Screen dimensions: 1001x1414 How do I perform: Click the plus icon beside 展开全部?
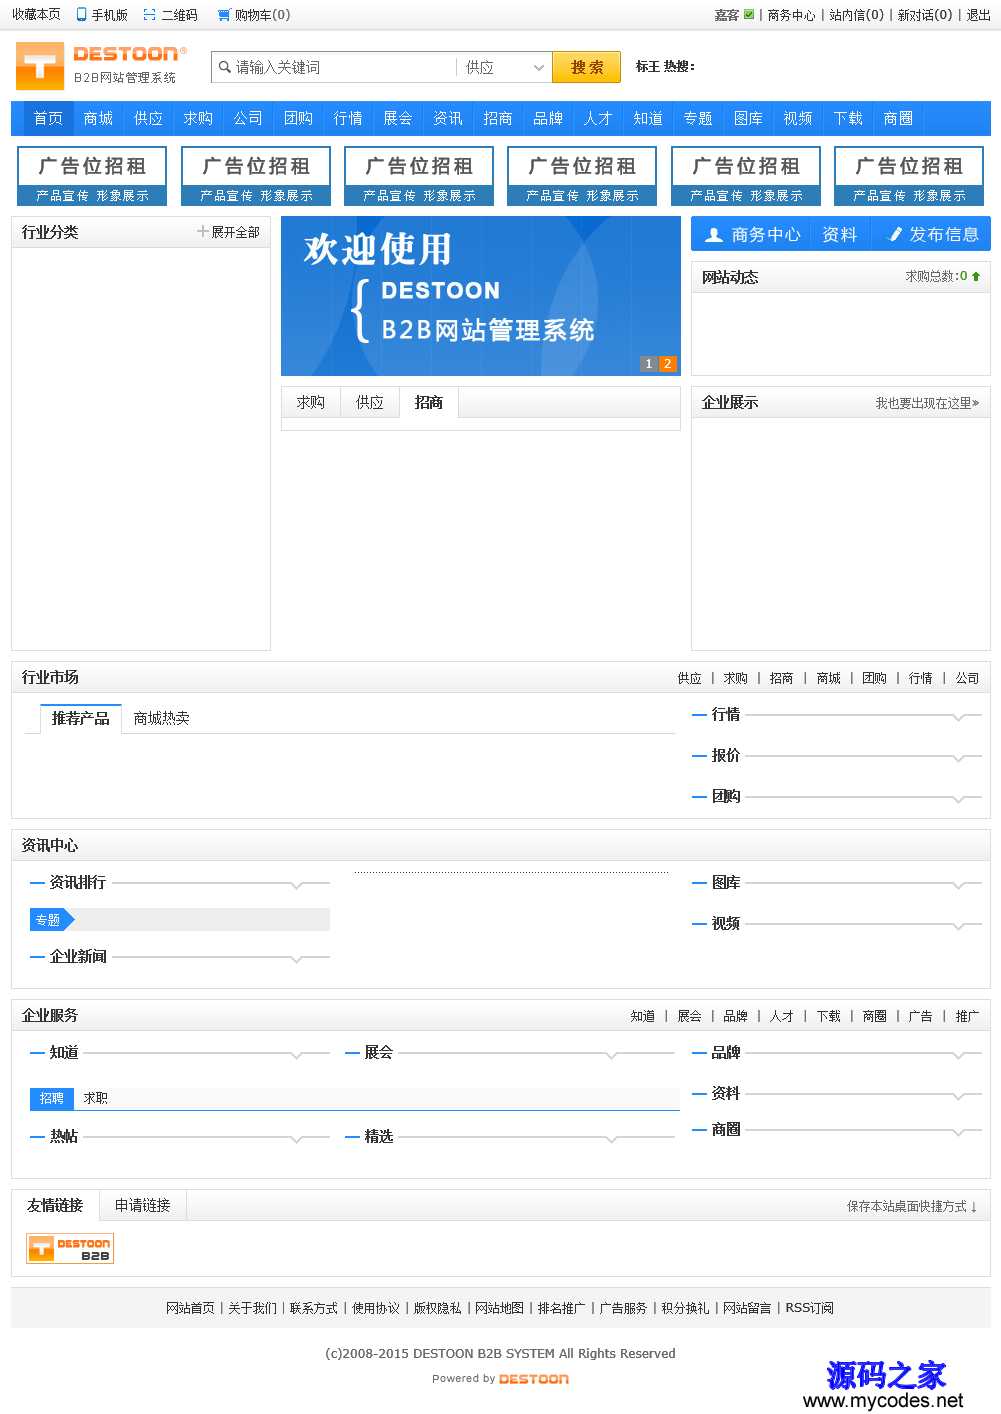(x=203, y=231)
